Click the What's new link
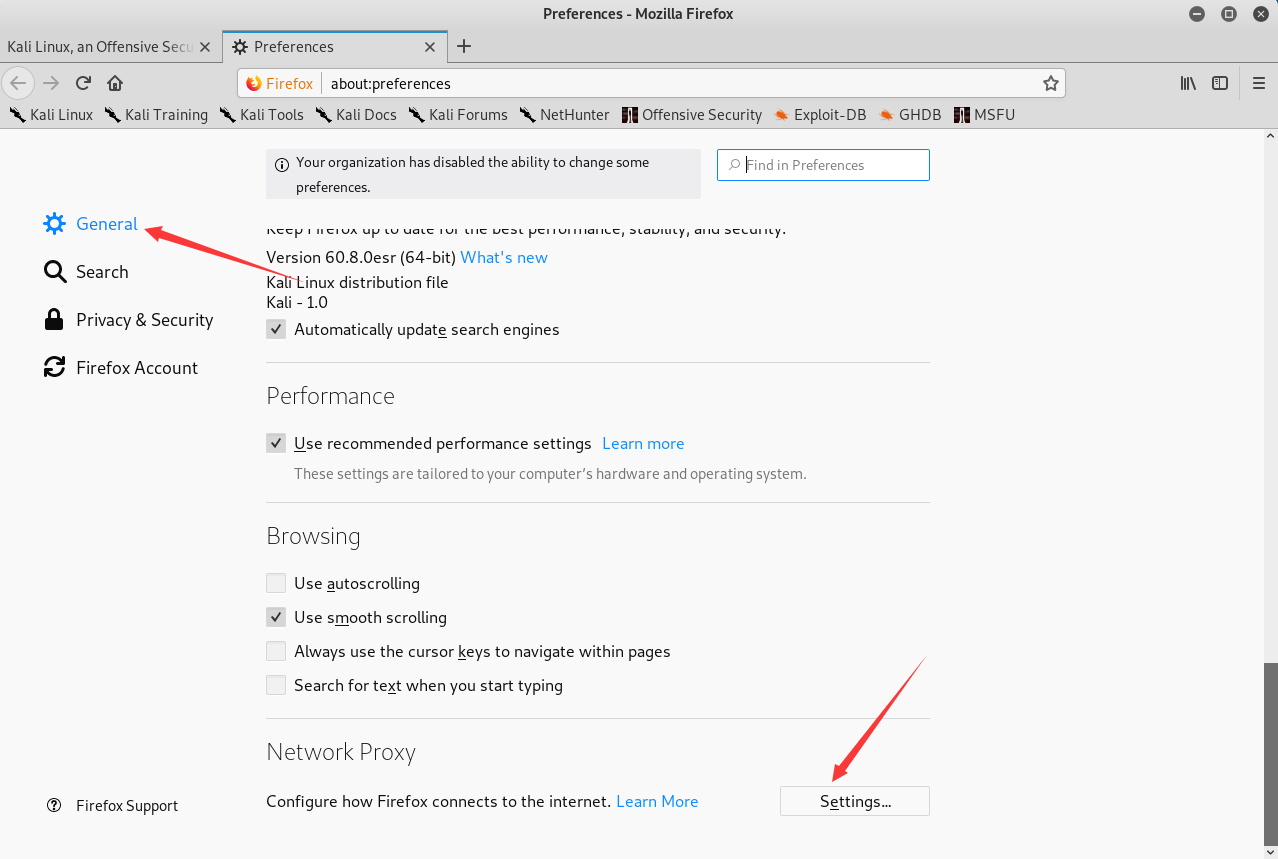Viewport: 1278px width, 859px height. pyautogui.click(x=504, y=258)
